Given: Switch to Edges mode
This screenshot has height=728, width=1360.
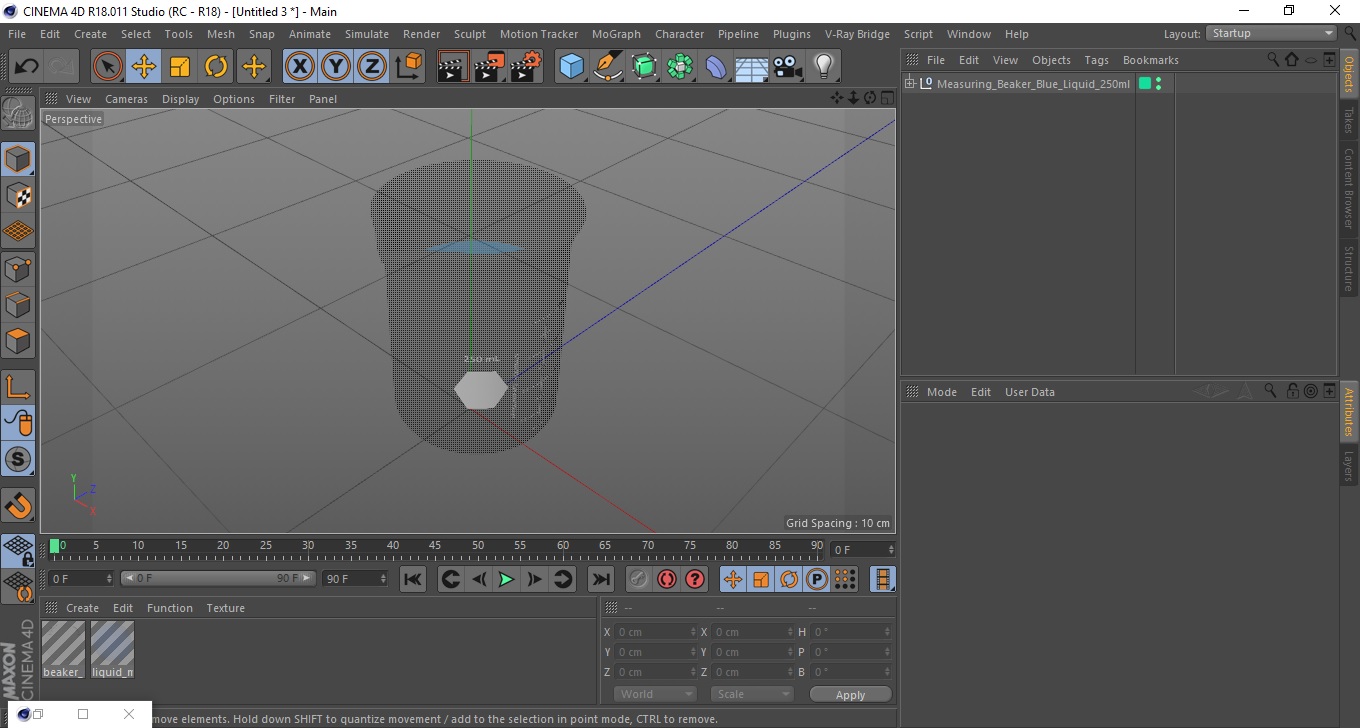Looking at the screenshot, I should tap(18, 304).
